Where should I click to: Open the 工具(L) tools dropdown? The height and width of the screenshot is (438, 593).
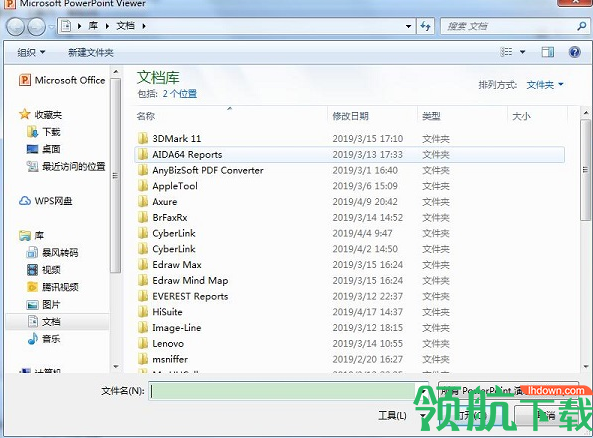click(x=402, y=416)
